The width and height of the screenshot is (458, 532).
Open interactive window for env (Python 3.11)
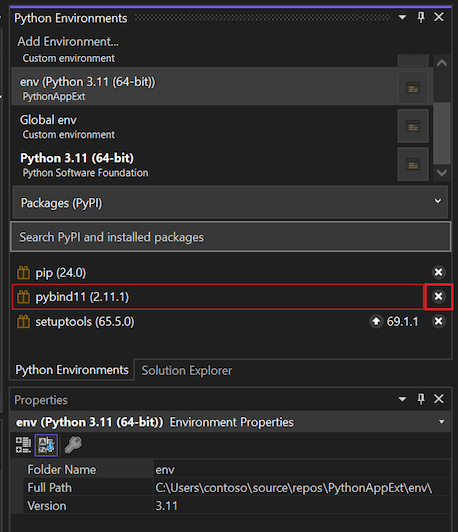pyautogui.click(x=413, y=88)
